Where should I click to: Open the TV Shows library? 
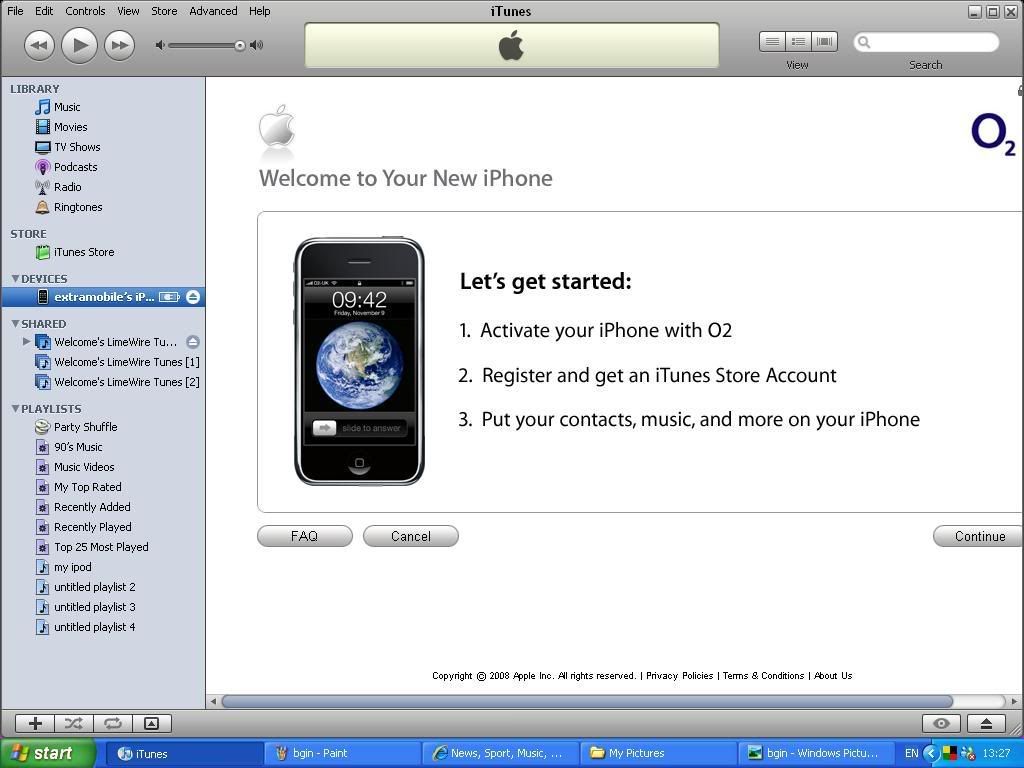point(76,147)
